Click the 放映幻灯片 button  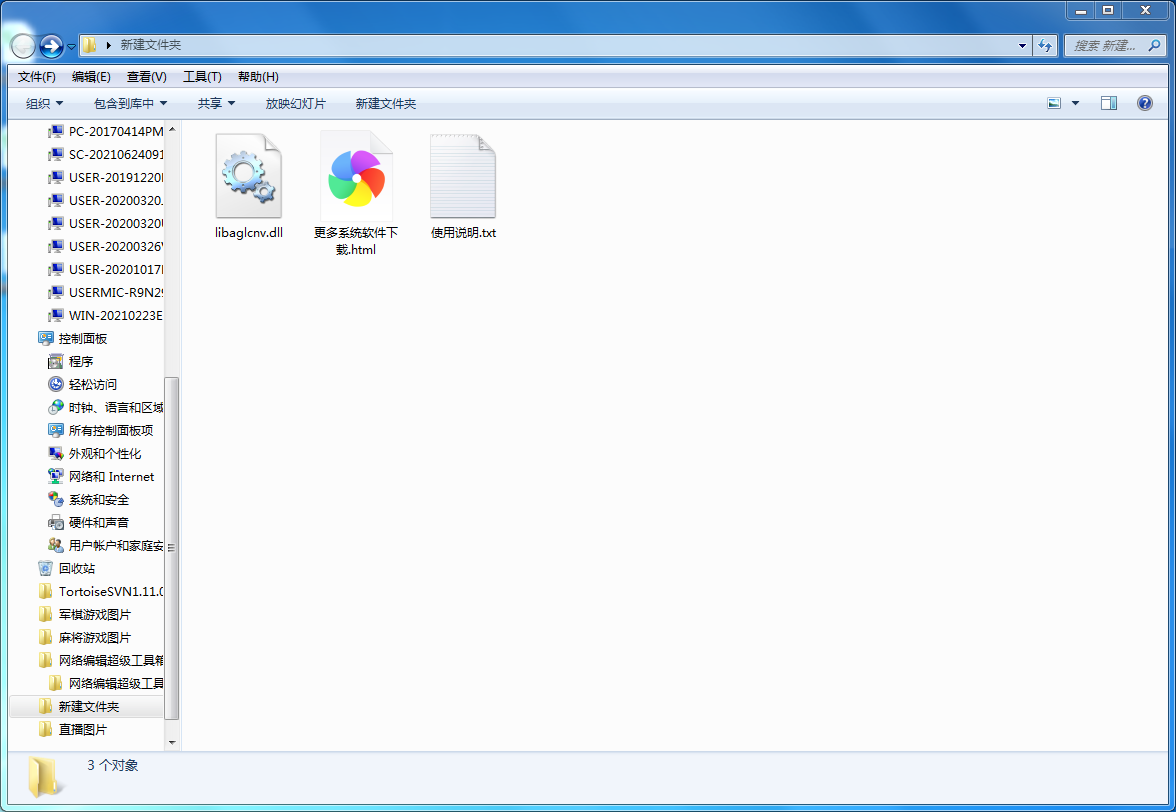click(x=296, y=103)
